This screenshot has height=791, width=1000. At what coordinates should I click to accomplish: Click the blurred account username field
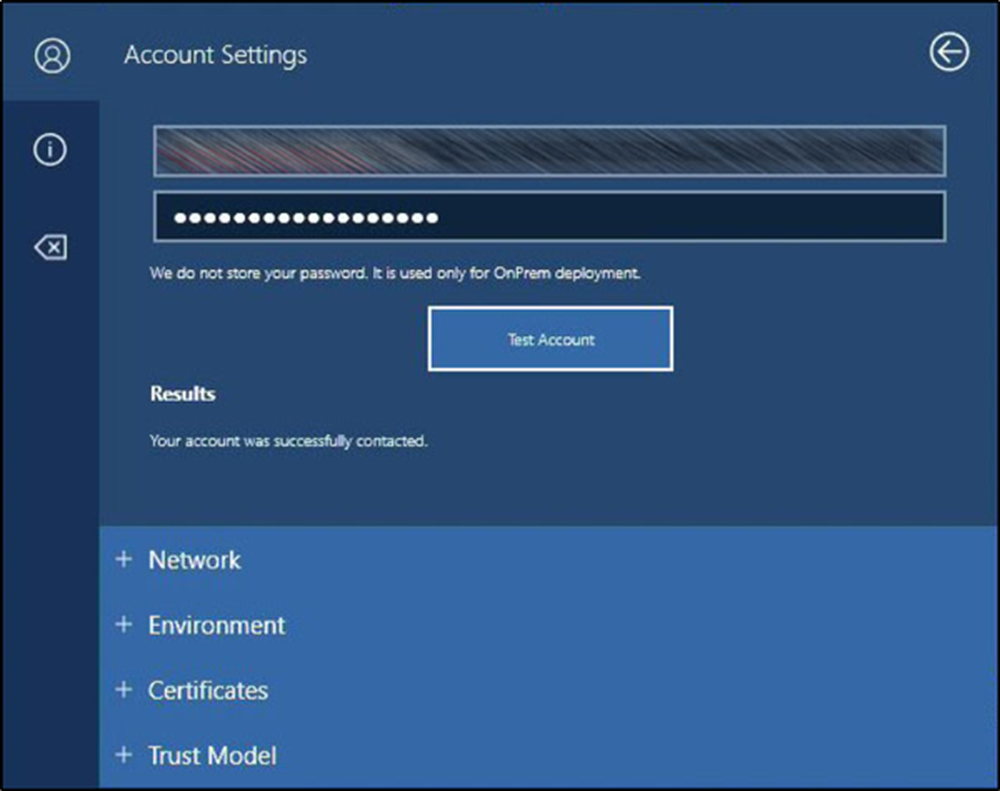tap(549, 151)
